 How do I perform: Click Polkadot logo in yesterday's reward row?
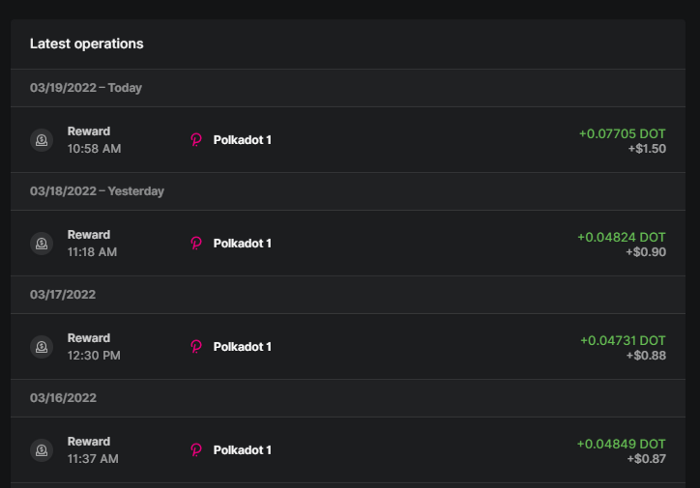[197, 243]
